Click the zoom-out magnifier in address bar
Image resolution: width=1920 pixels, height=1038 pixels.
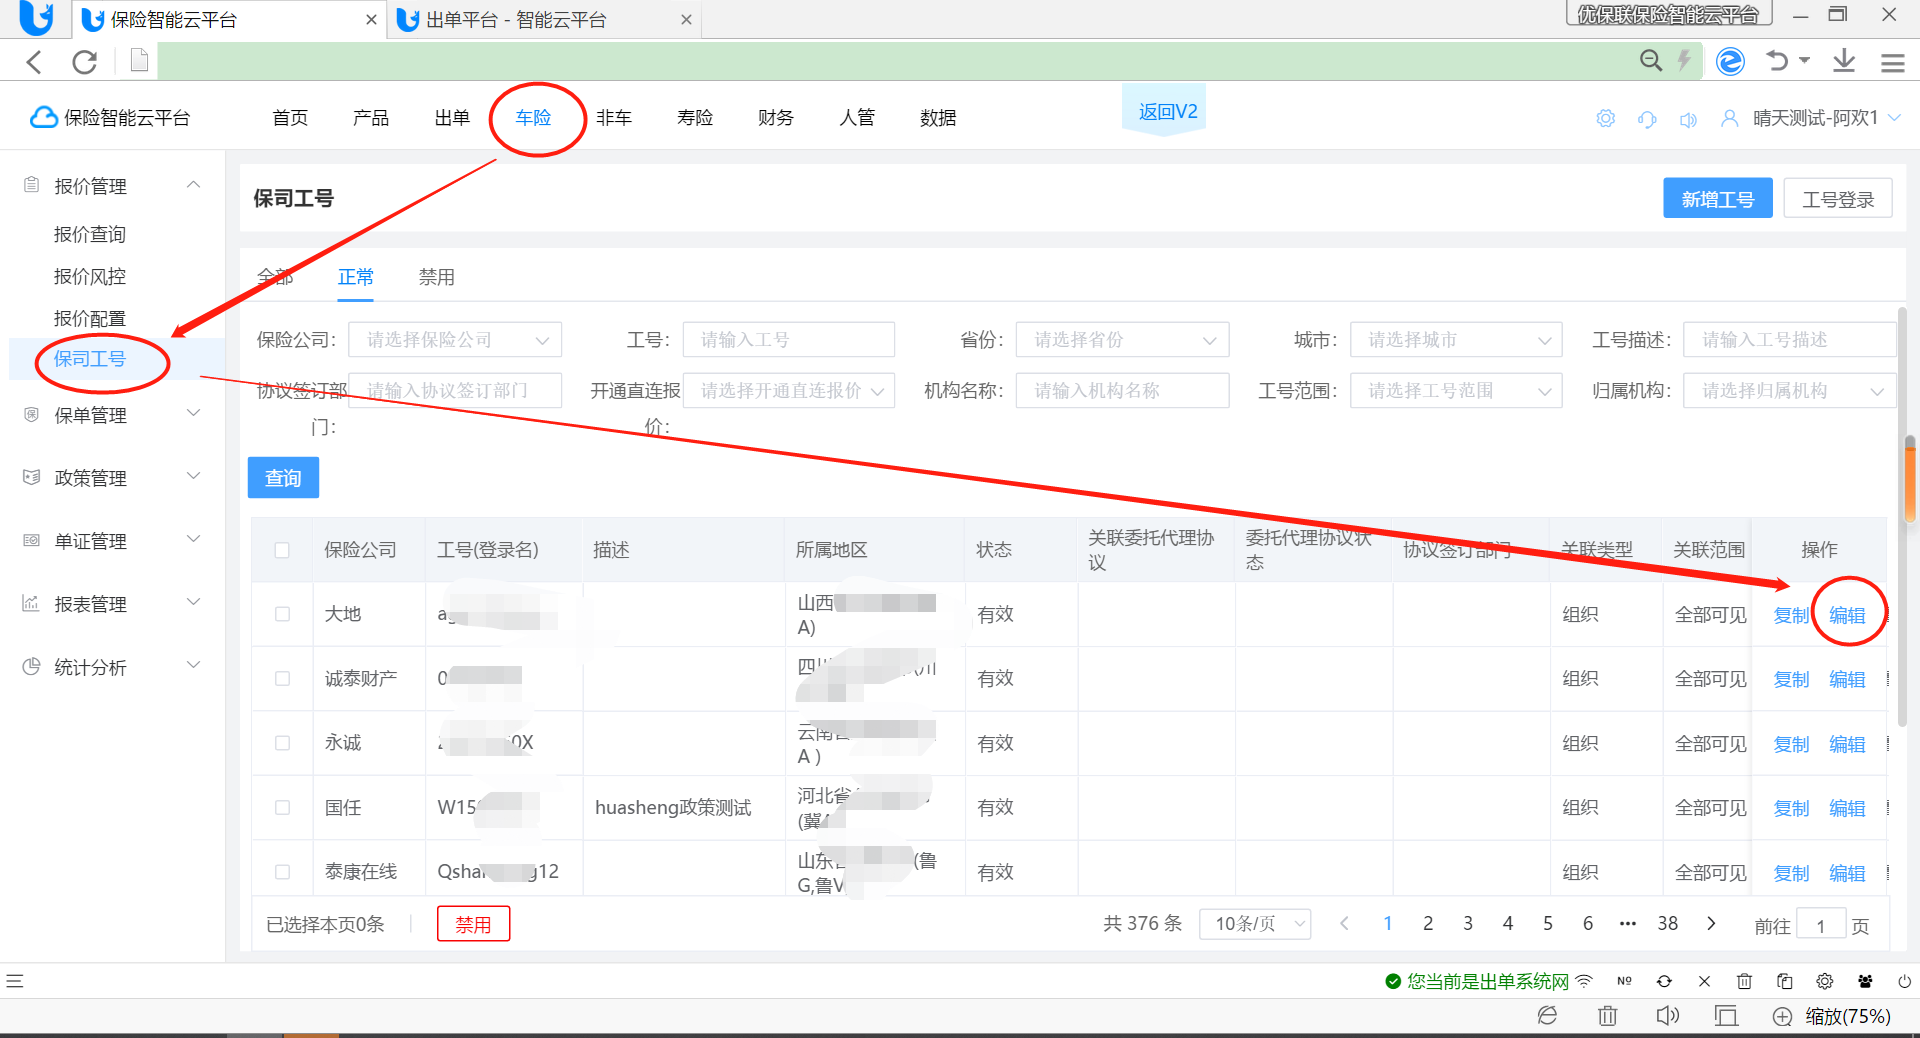click(x=1651, y=61)
